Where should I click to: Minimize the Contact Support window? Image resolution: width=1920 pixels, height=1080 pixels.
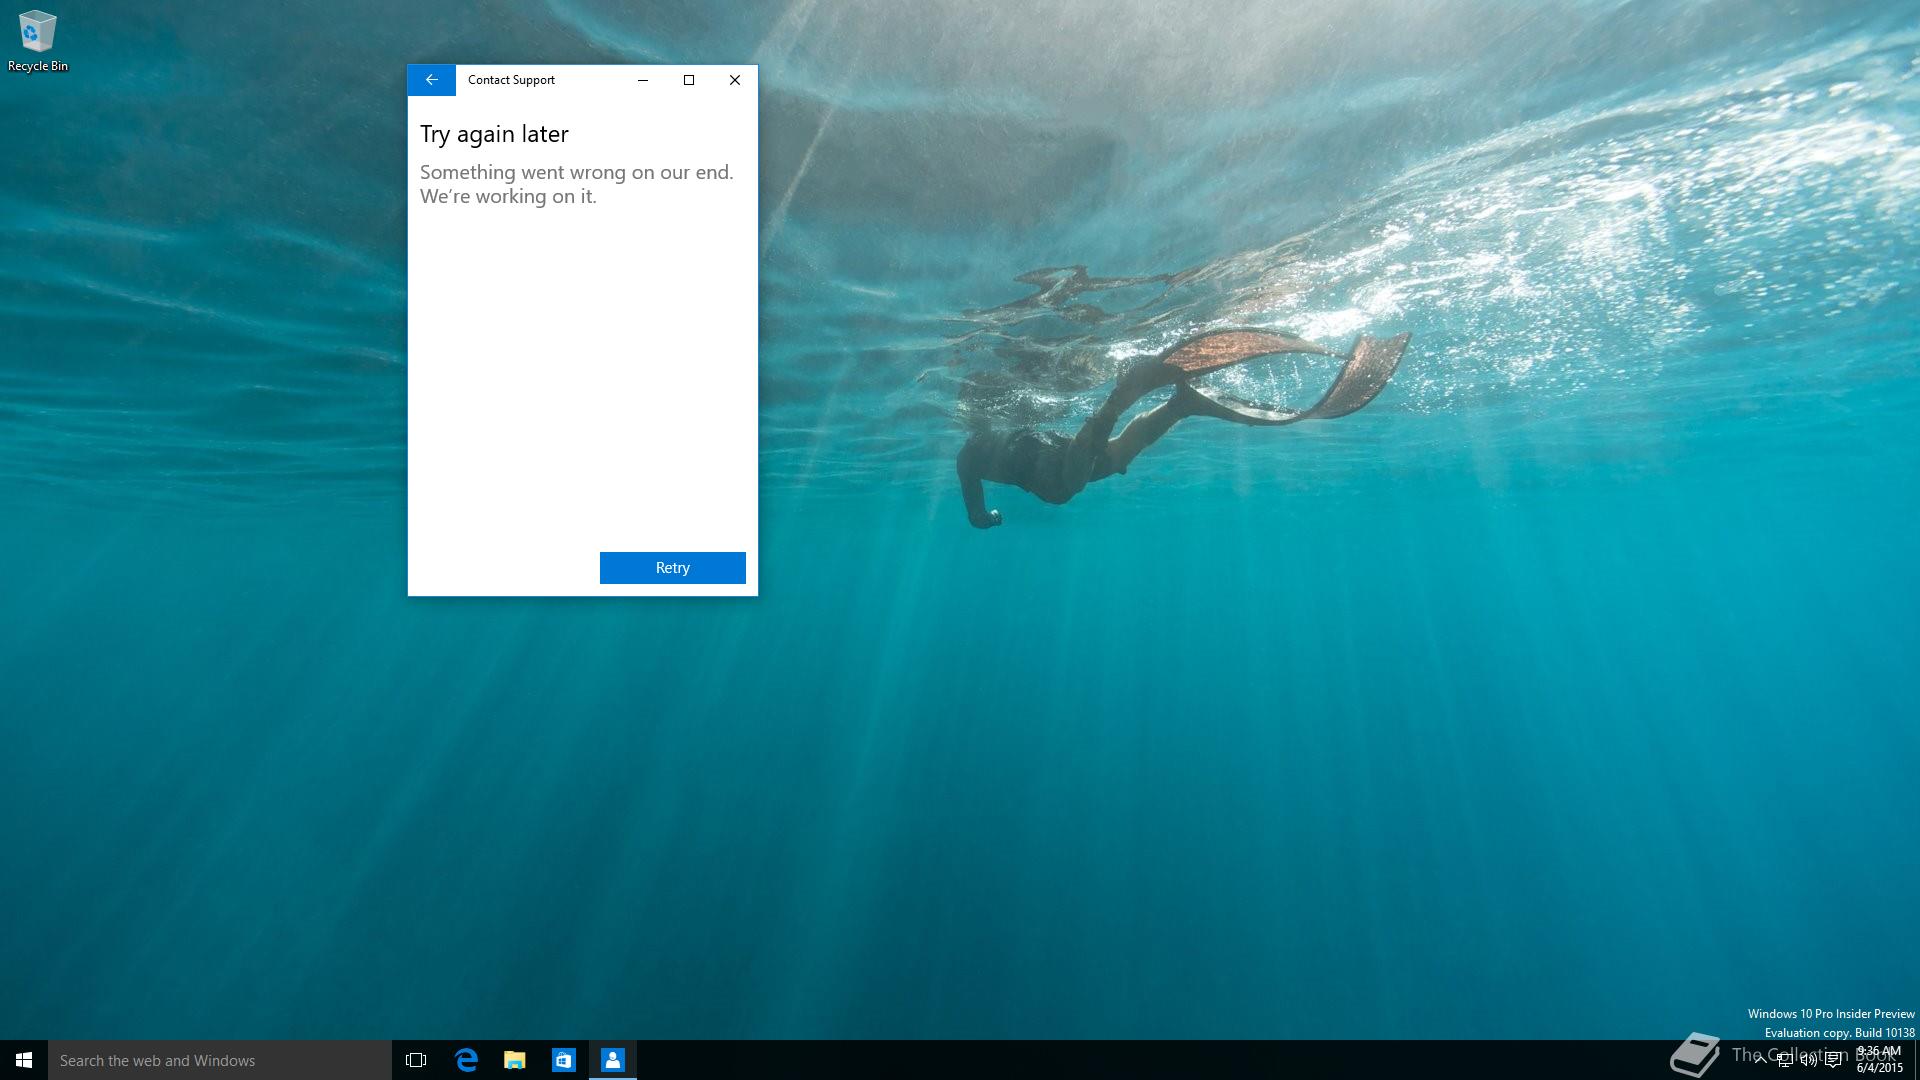tap(643, 80)
